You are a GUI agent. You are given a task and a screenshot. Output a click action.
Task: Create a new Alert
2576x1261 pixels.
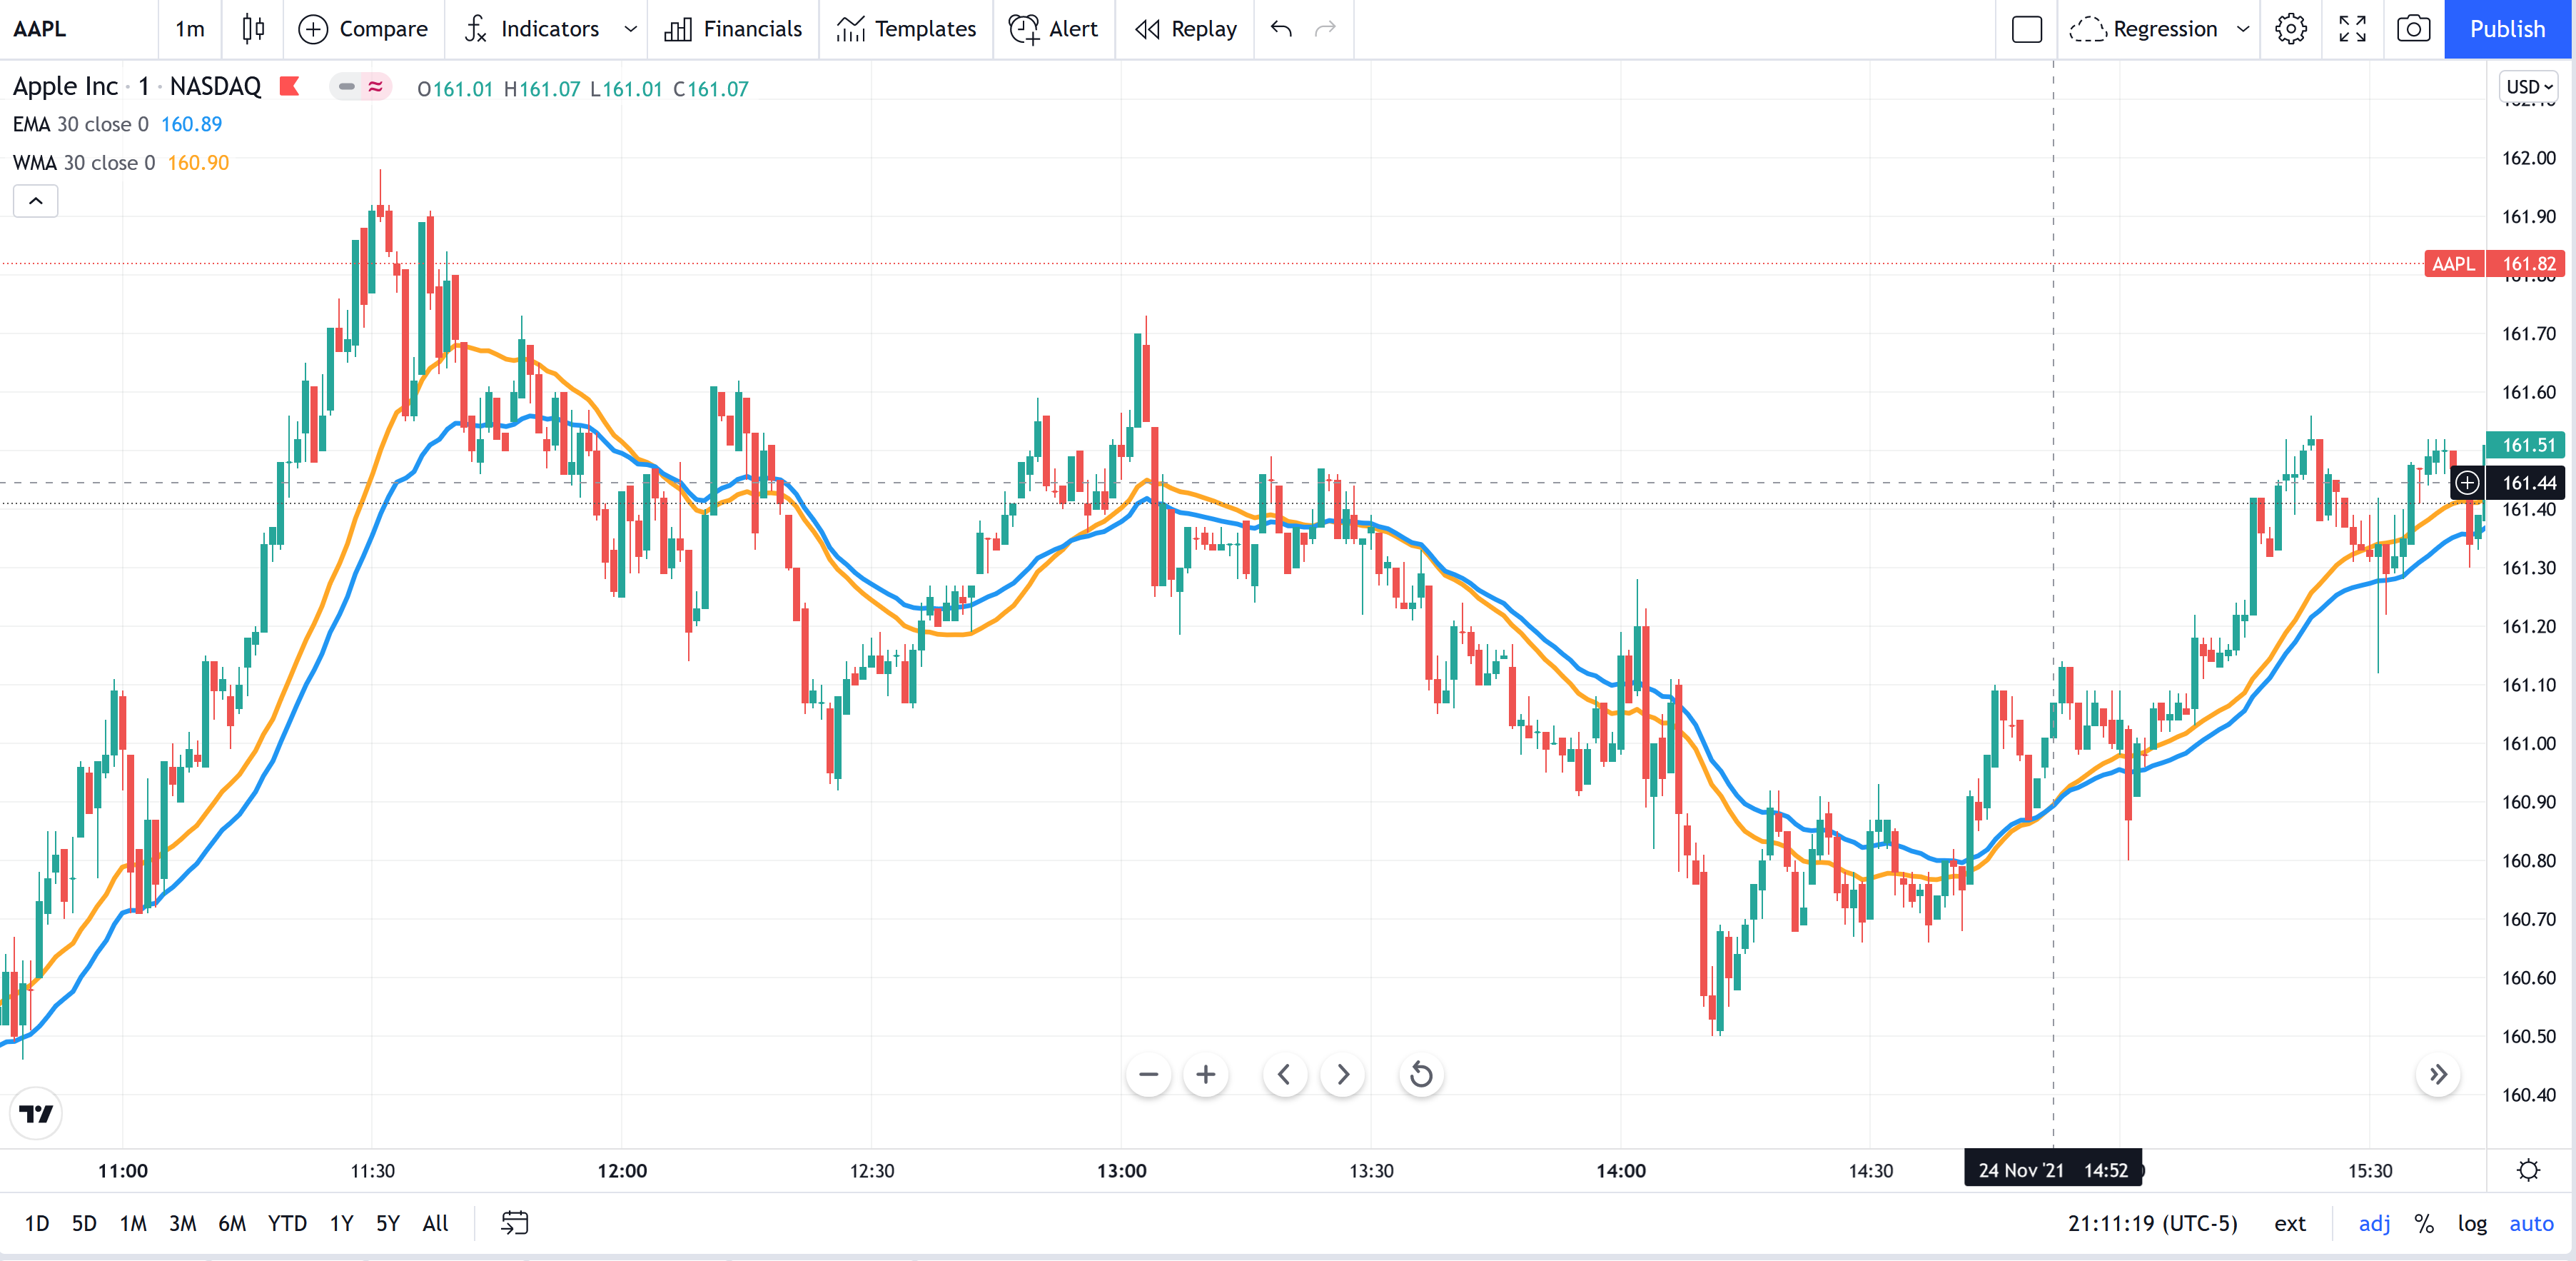[1053, 29]
